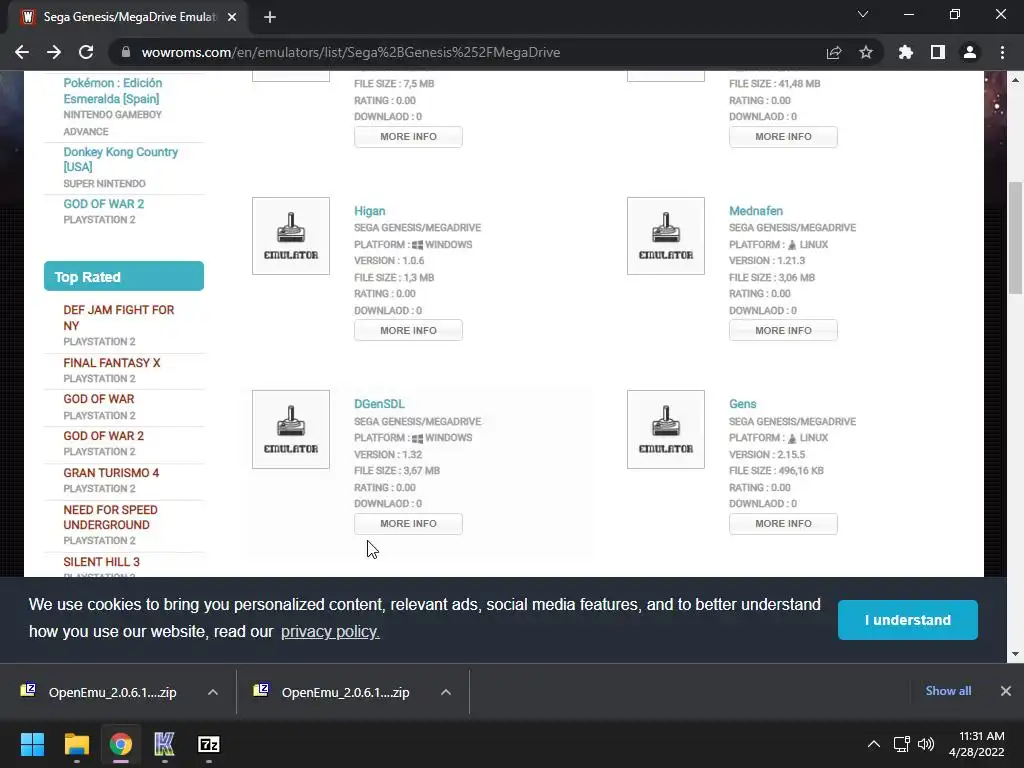Open 7-Zip app from taskbar
This screenshot has width=1024, height=768.
208,744
